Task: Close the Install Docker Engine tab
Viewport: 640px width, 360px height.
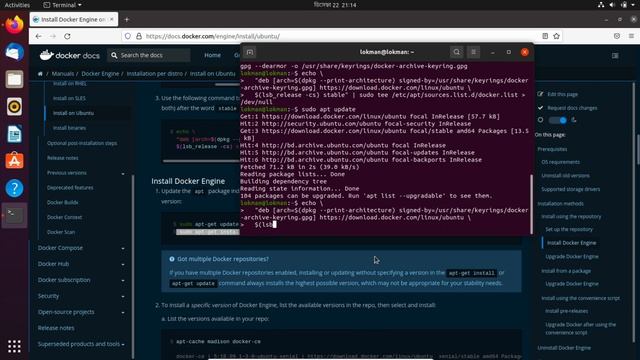Action: 111,20
